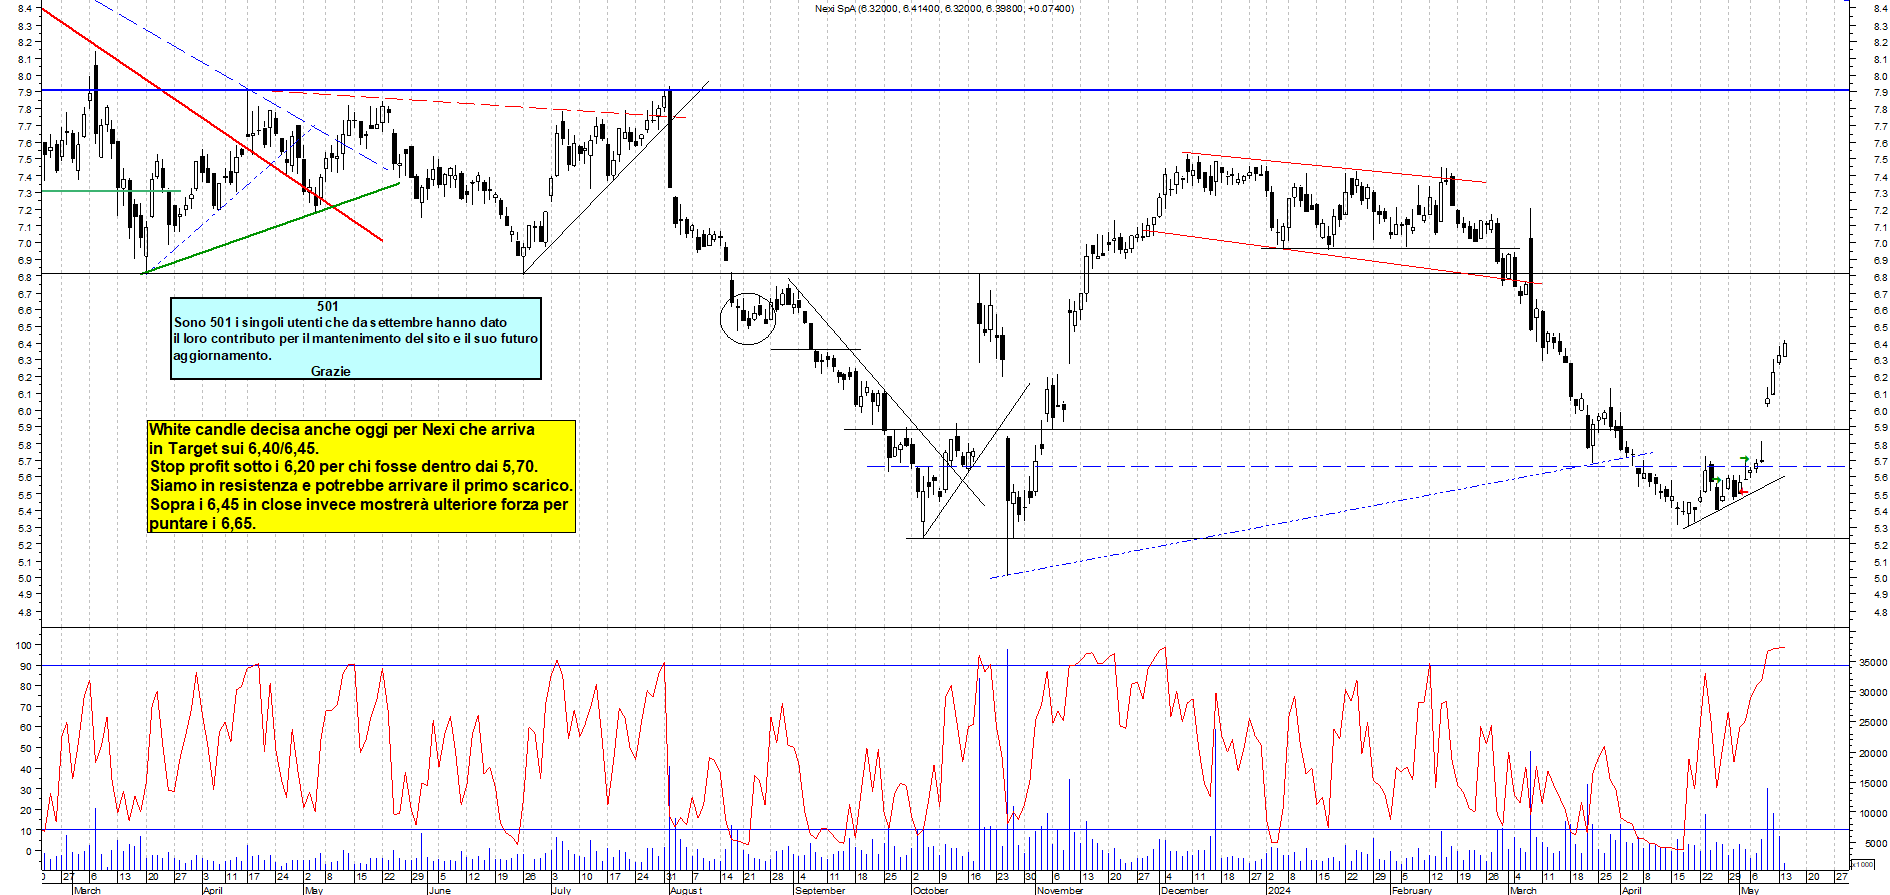
Task: Click the 8.4 label on left price axis
Action: click(25, 9)
